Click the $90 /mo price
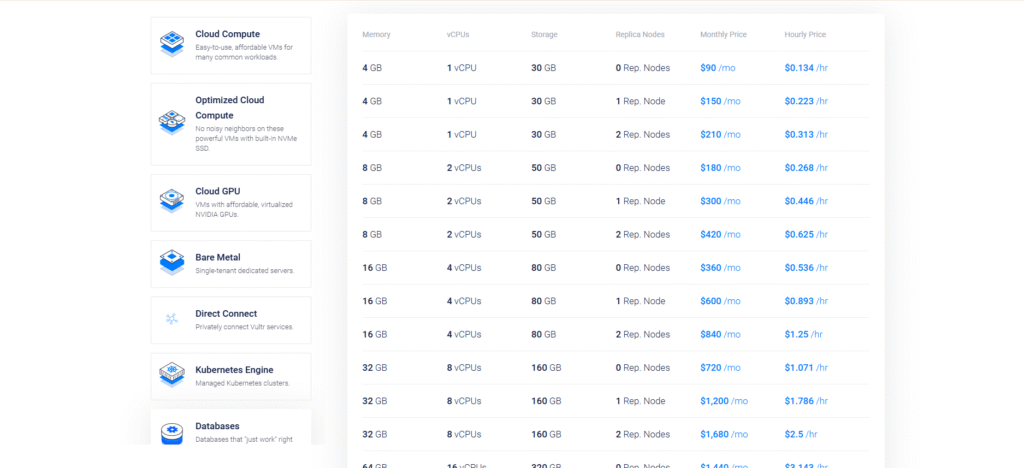This screenshot has width=1024, height=468. (x=720, y=68)
